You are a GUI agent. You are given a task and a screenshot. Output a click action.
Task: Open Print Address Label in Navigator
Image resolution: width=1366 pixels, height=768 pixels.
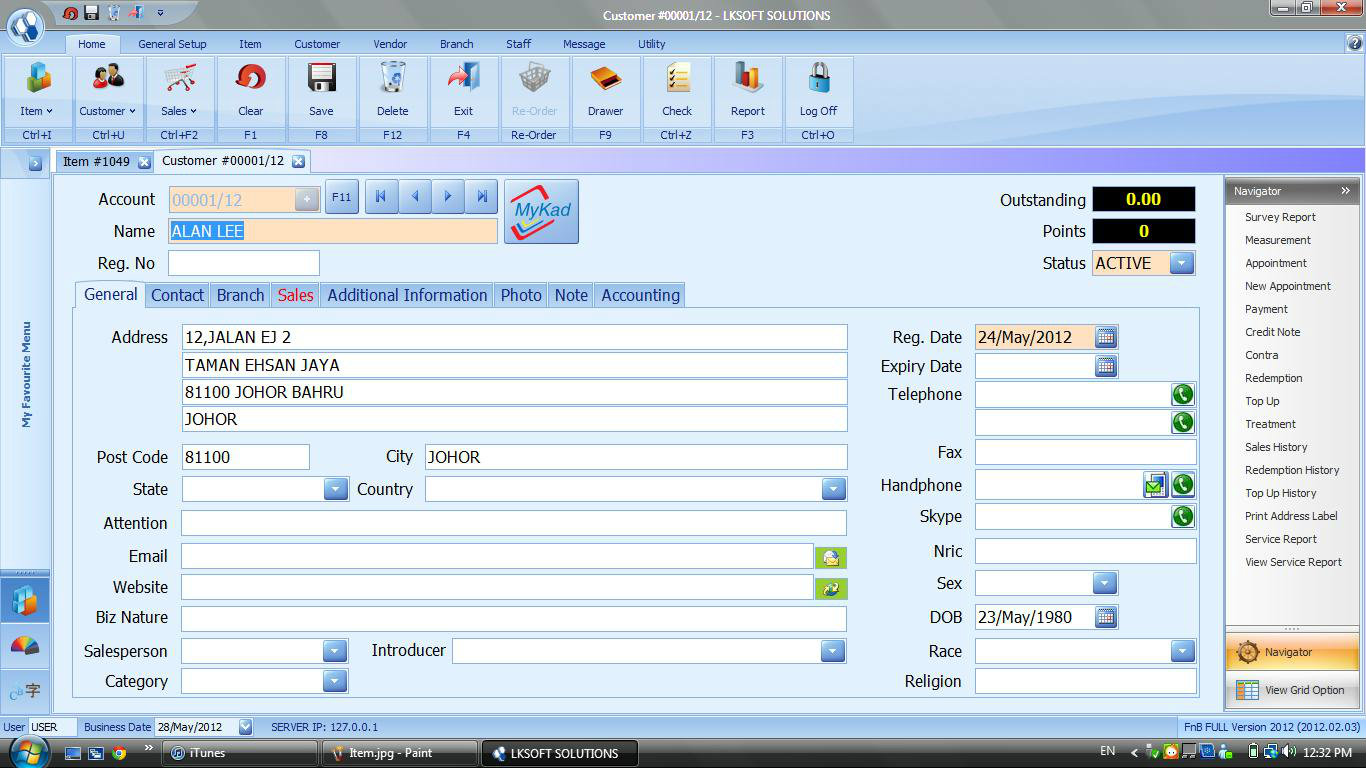1291,516
